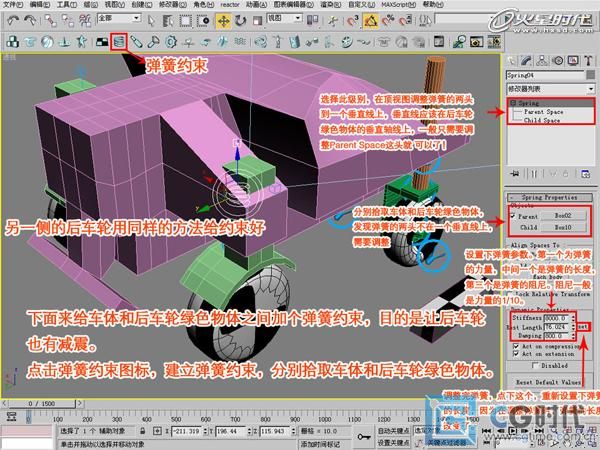This screenshot has width=600, height=450.
Task: Toggle the selection lock padlock icon
Action: (143, 431)
